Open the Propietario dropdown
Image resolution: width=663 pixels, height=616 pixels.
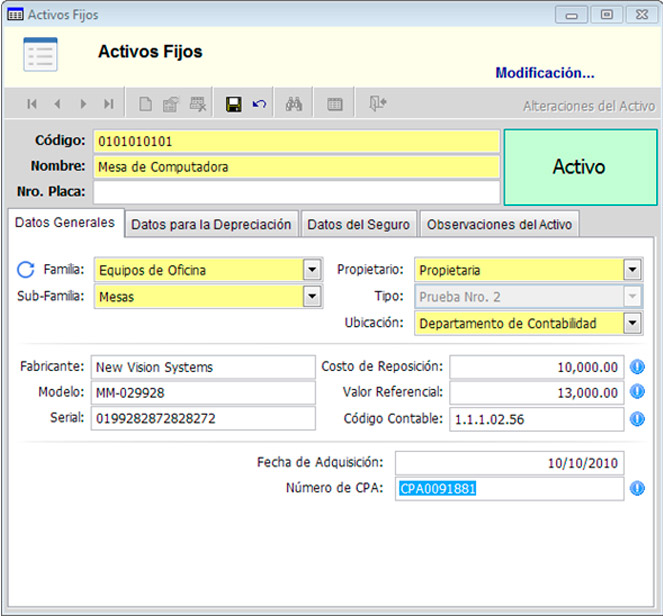pyautogui.click(x=631, y=270)
